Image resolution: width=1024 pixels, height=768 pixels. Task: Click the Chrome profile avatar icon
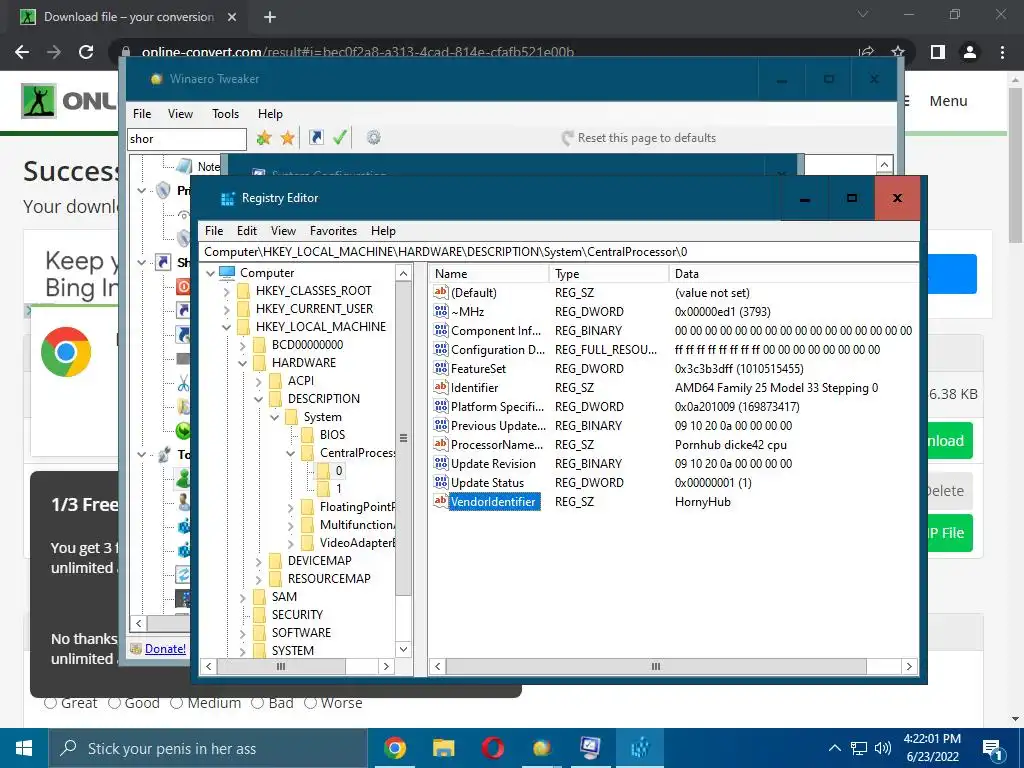click(970, 52)
